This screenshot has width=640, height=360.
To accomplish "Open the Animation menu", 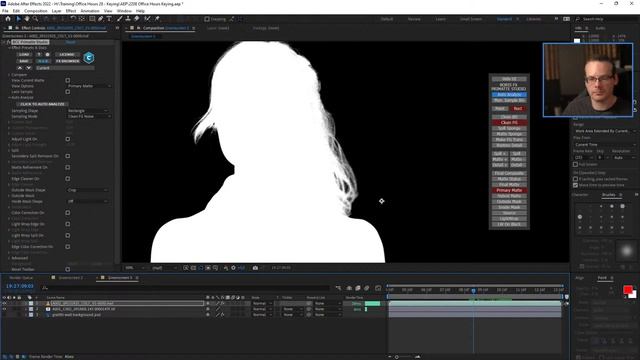I will (x=90, y=11).
